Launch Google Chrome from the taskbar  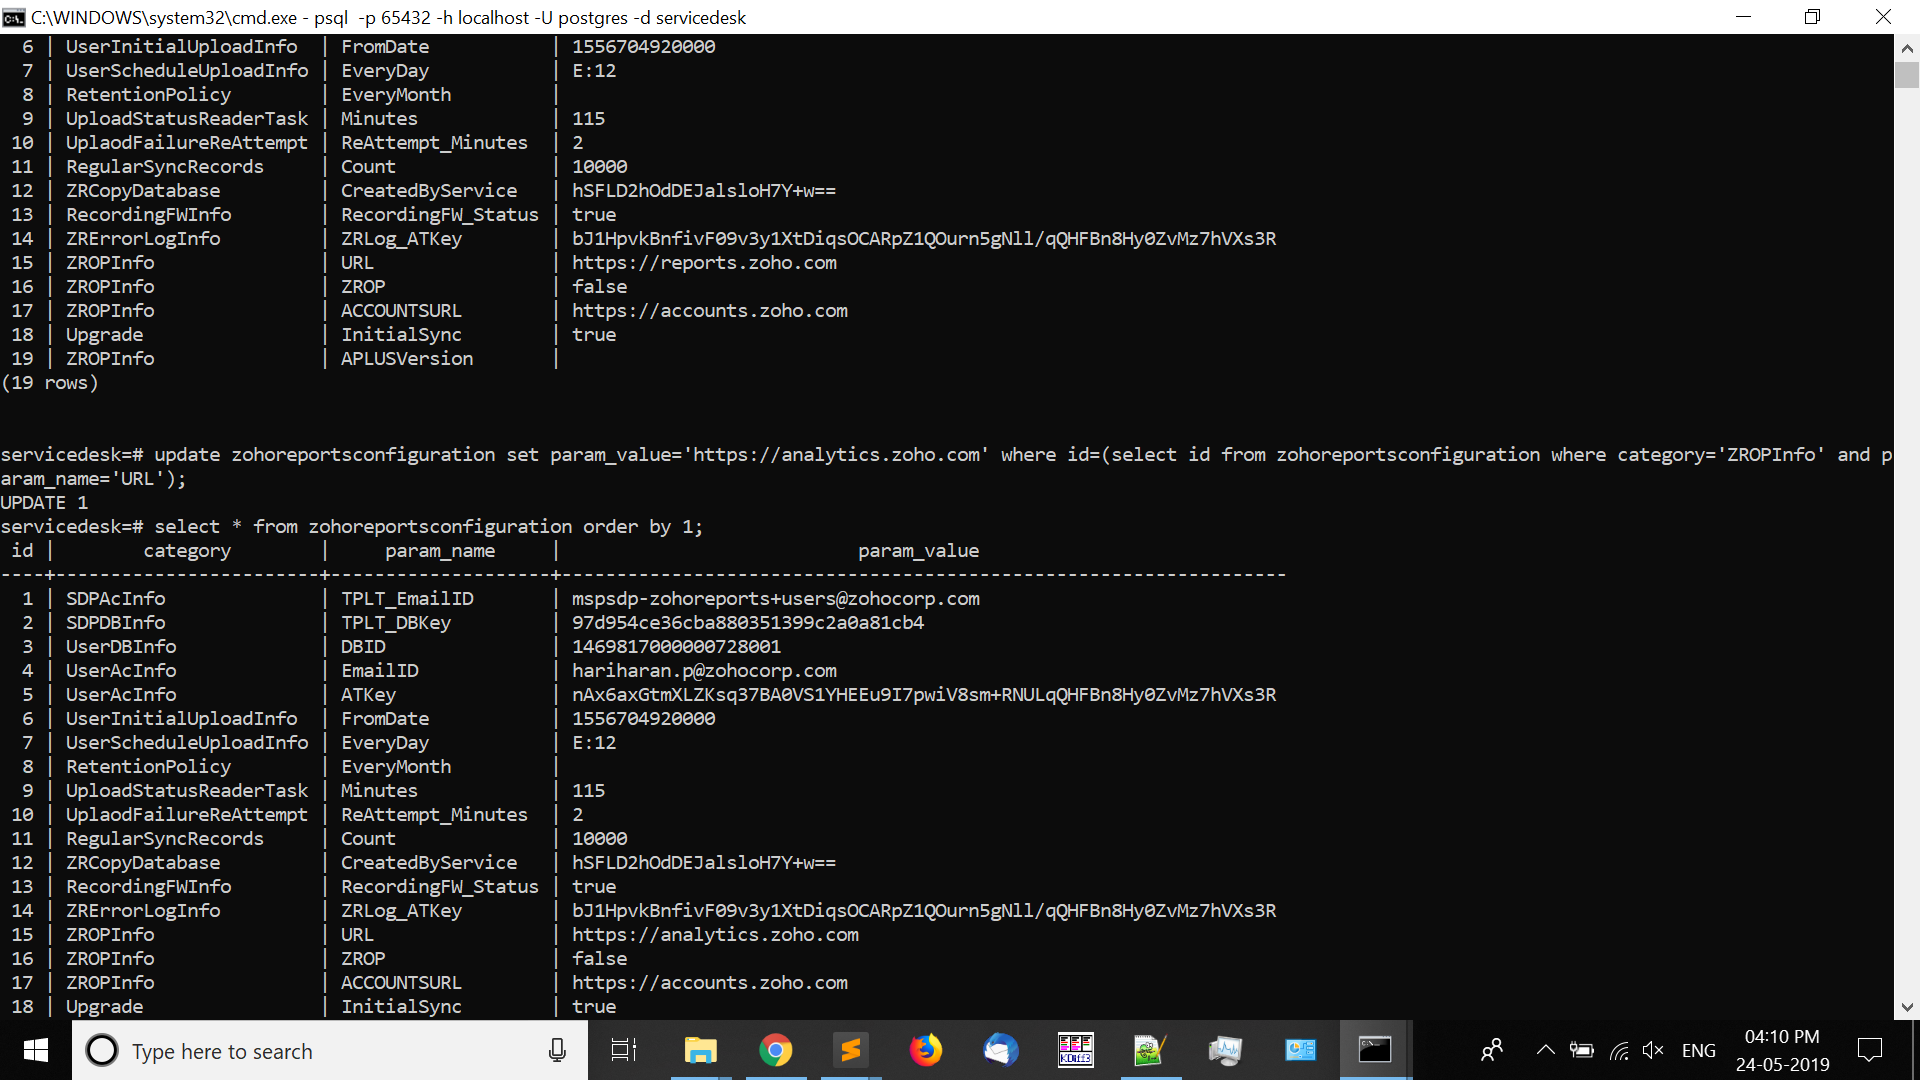click(775, 1050)
